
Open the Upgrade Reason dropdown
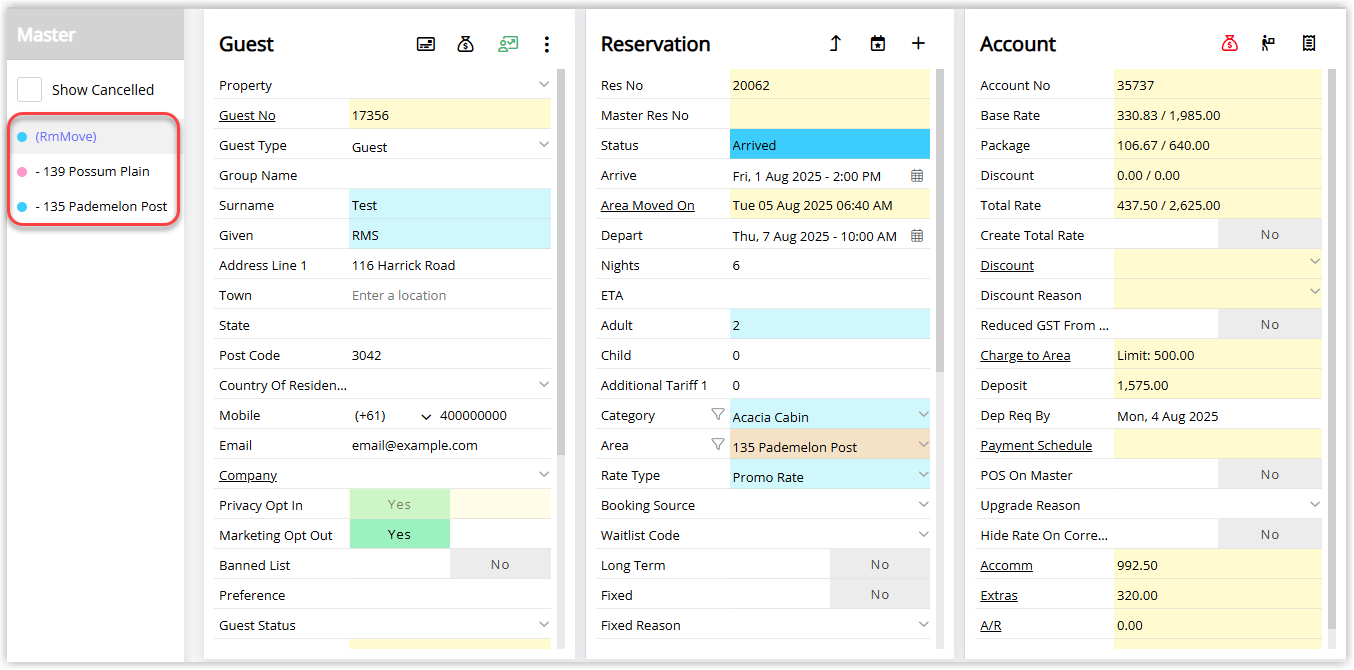pos(1315,504)
